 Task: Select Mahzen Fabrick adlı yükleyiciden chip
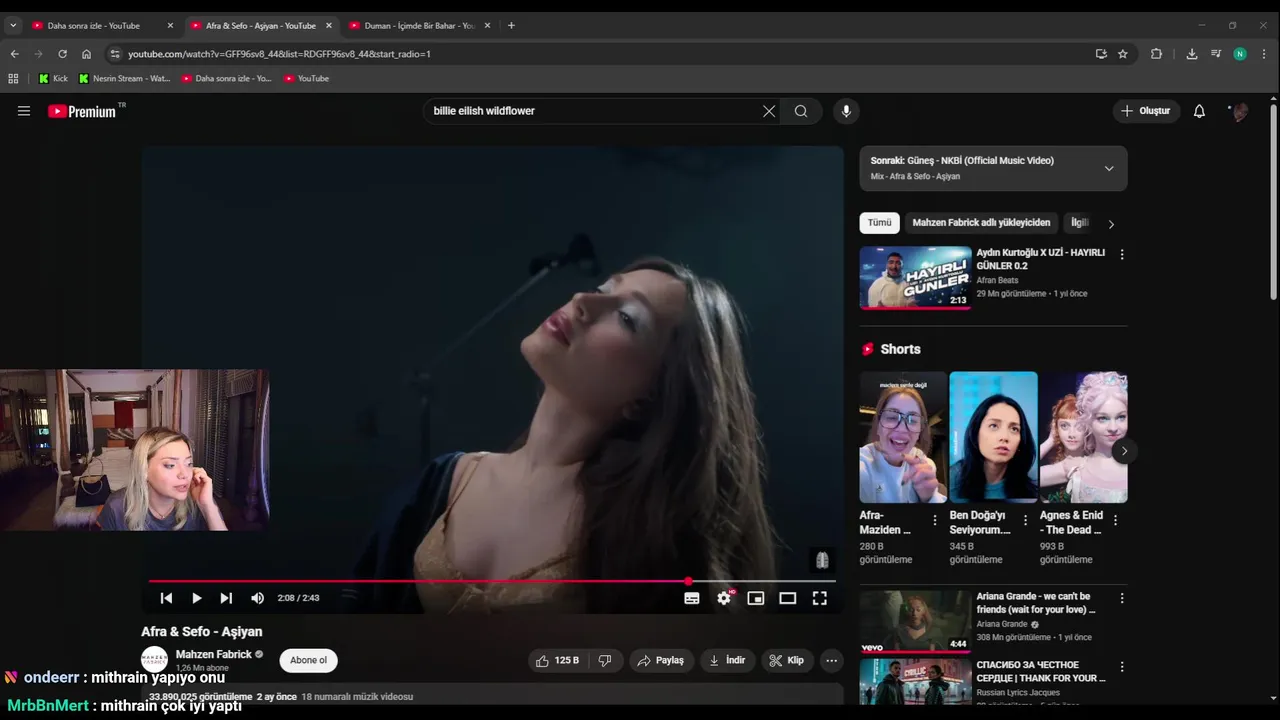tap(981, 223)
